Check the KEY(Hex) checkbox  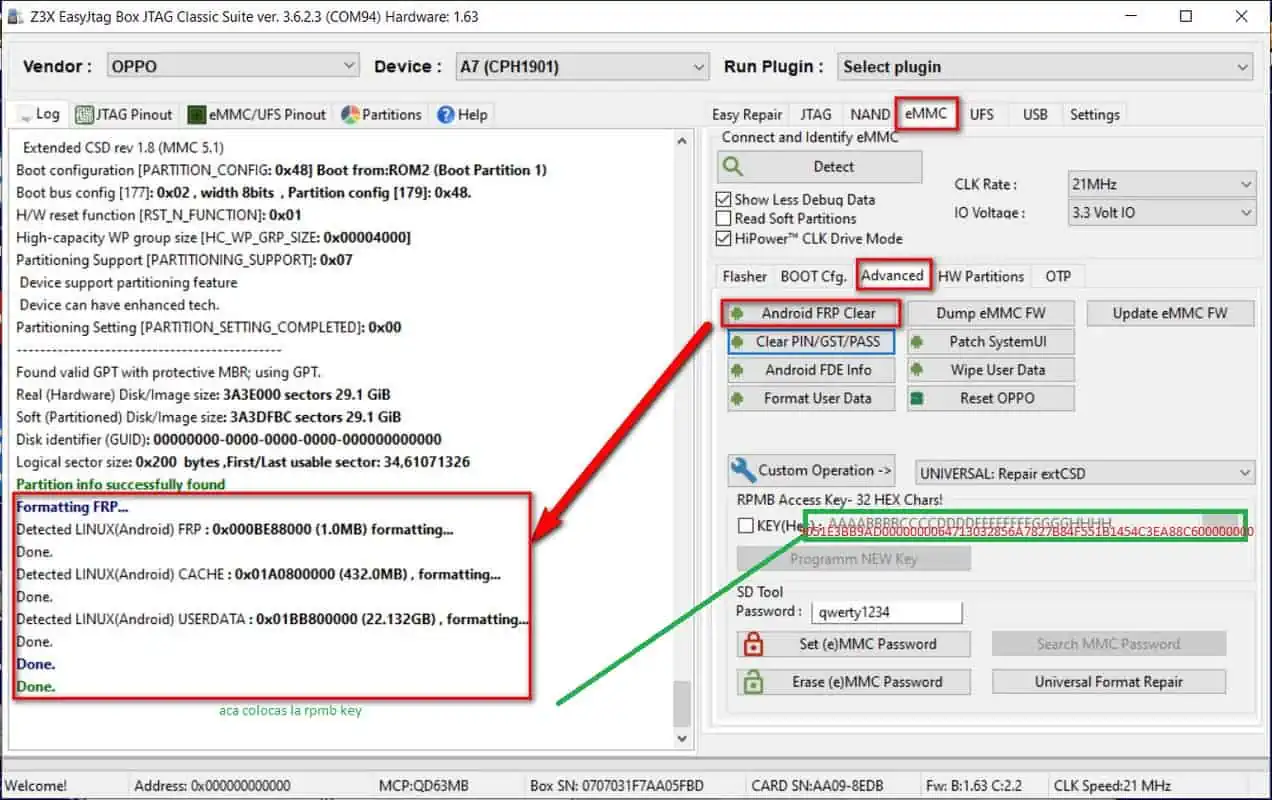point(745,525)
